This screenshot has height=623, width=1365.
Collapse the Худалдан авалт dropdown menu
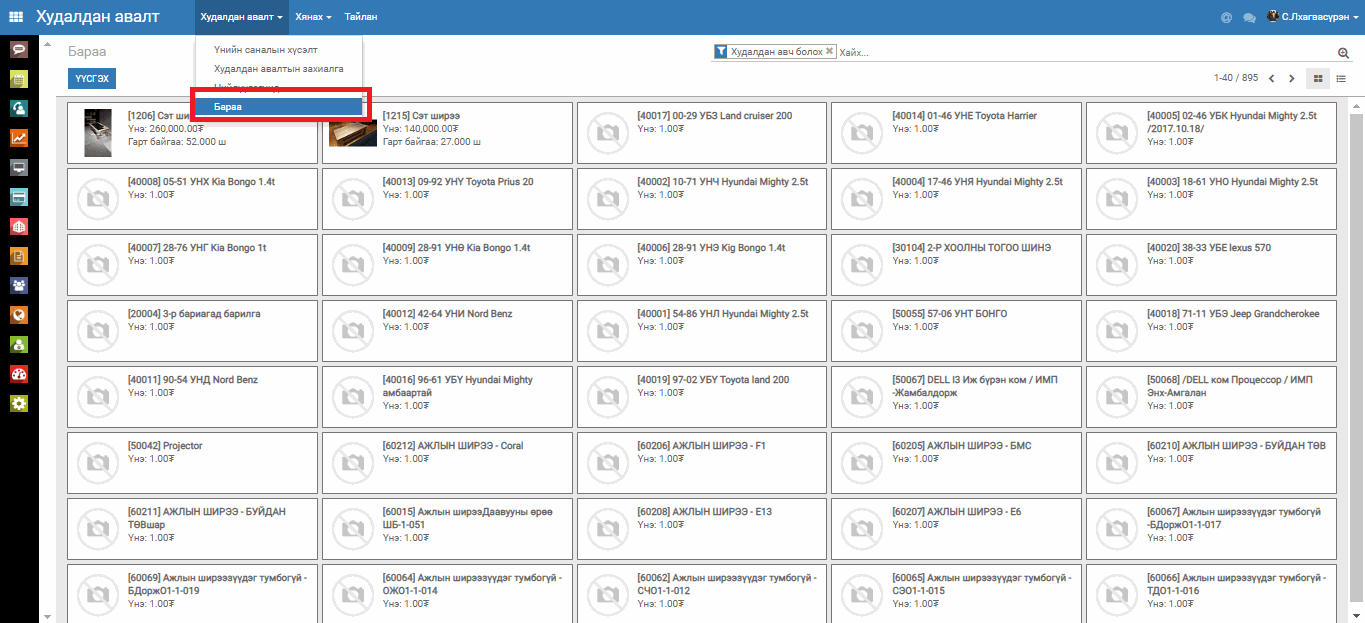point(241,17)
